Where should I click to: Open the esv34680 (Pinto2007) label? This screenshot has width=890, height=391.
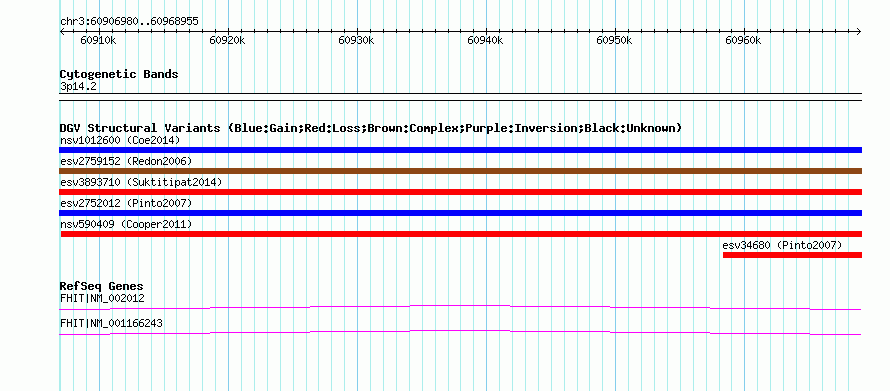(x=782, y=245)
